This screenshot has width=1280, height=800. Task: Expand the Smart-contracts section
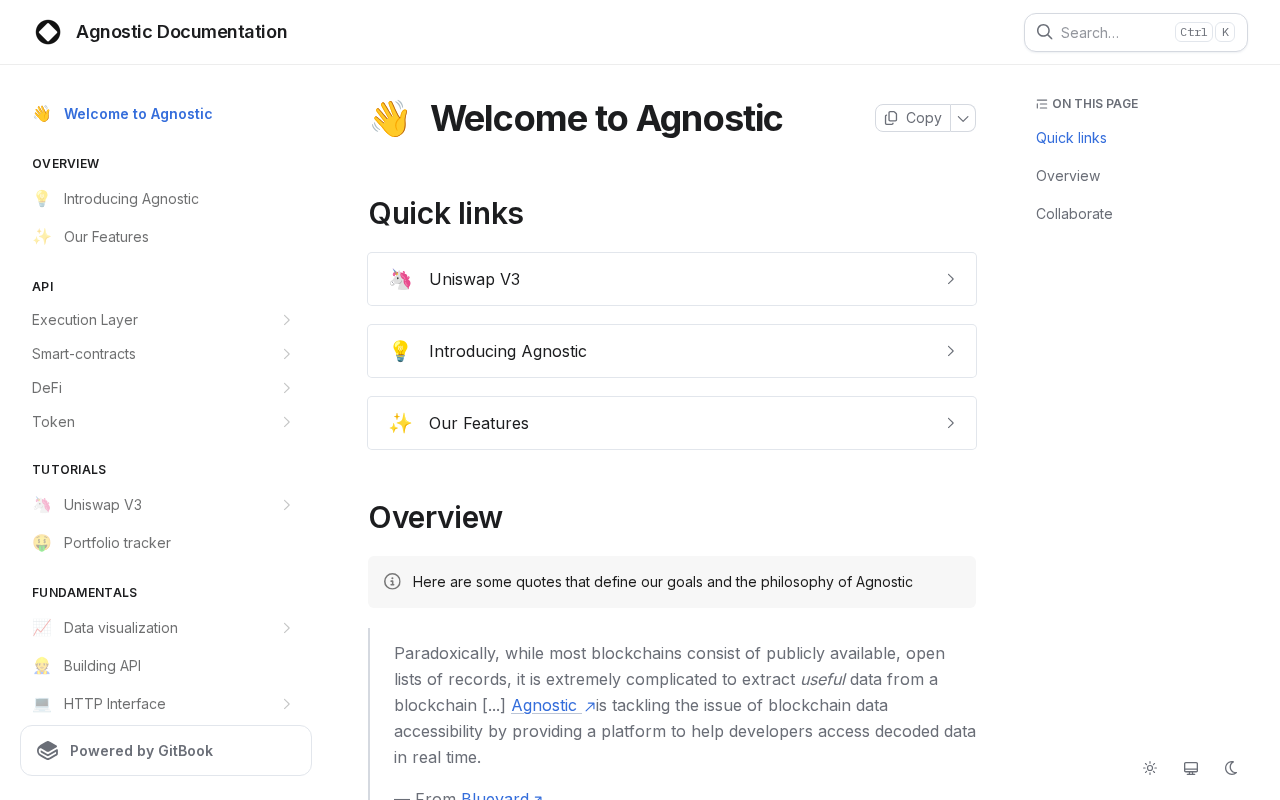(286, 354)
